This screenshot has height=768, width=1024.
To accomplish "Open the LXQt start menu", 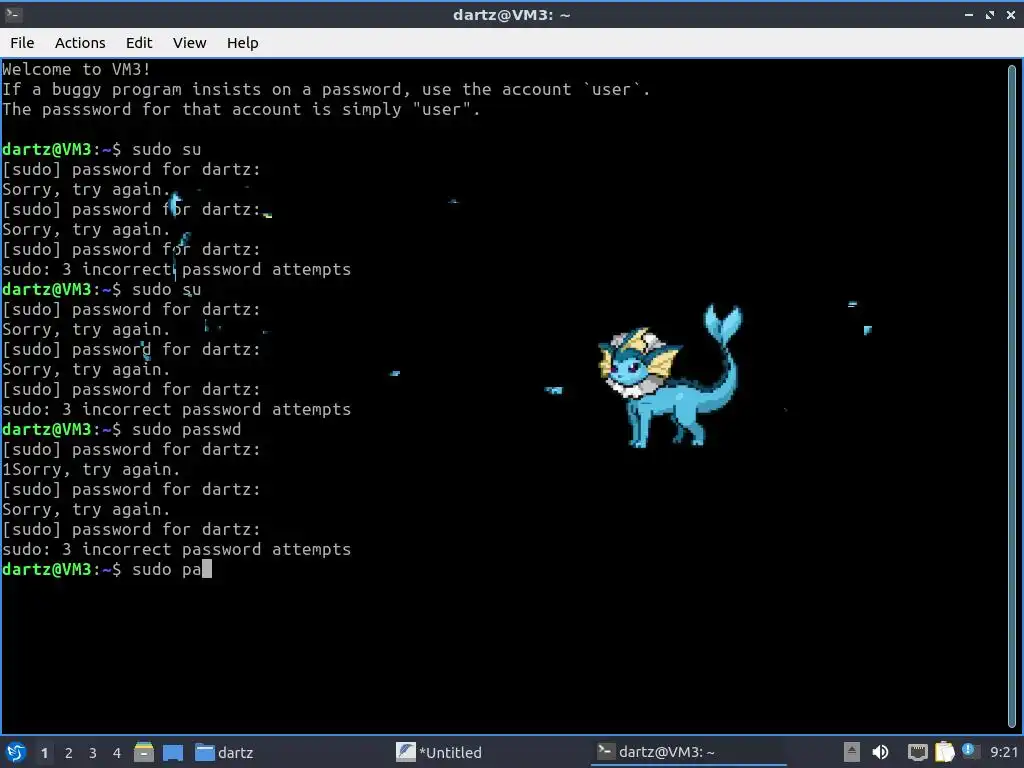I will click(16, 752).
